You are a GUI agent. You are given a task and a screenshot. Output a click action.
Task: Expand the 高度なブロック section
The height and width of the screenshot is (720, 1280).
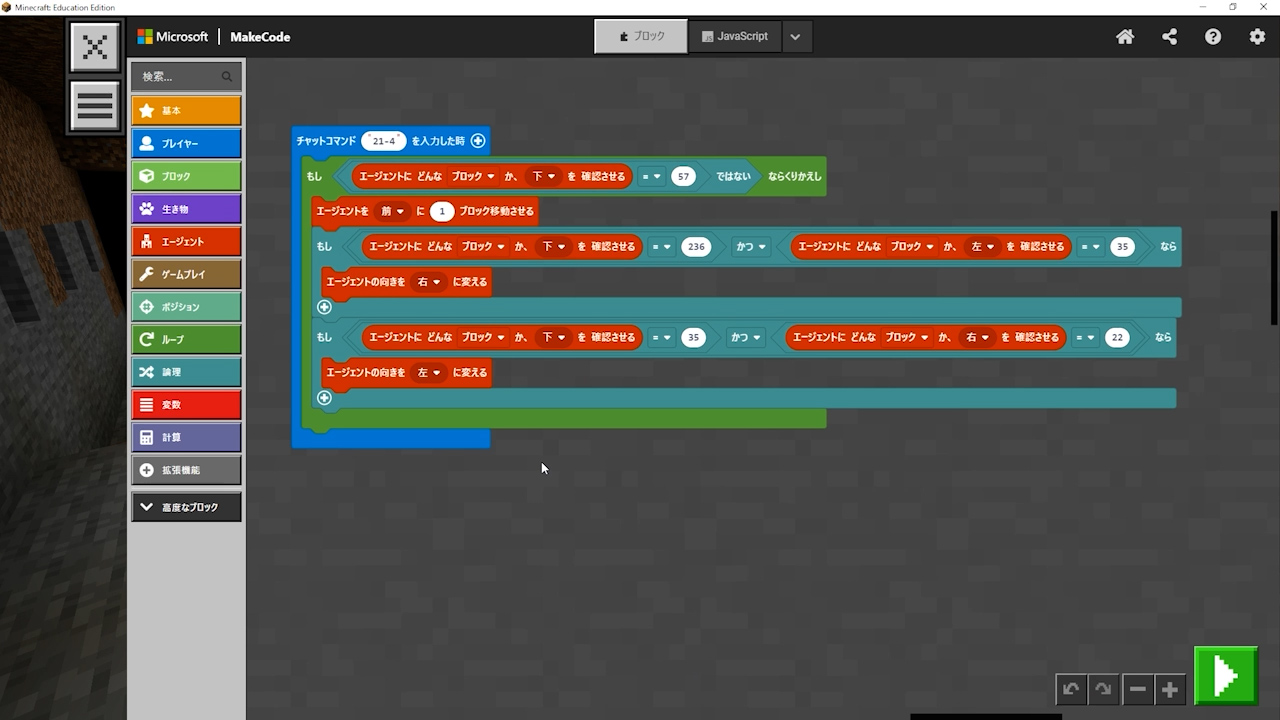[186, 507]
